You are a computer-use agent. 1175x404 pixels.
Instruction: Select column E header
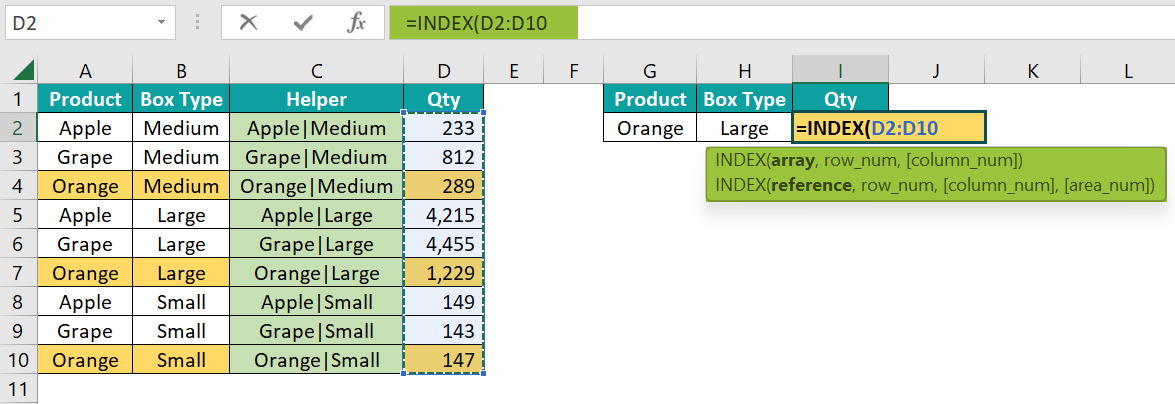pos(513,71)
